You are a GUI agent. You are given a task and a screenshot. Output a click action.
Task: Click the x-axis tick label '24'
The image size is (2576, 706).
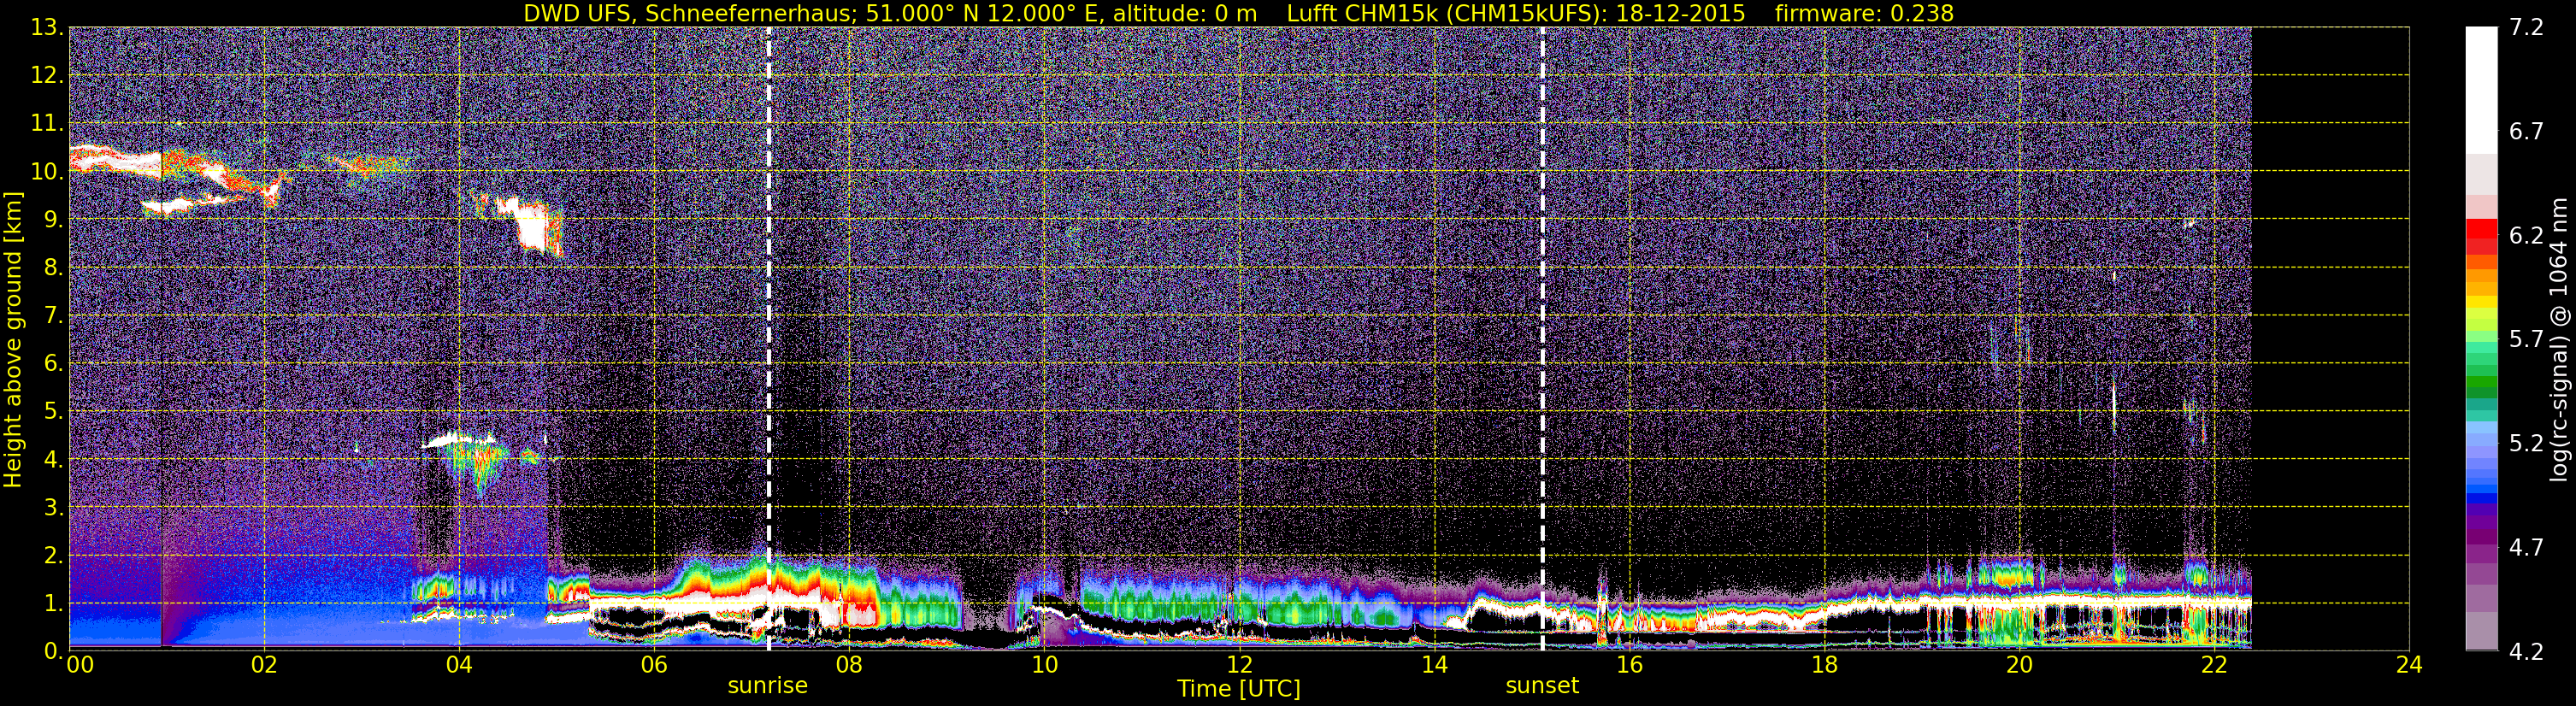point(2409,665)
